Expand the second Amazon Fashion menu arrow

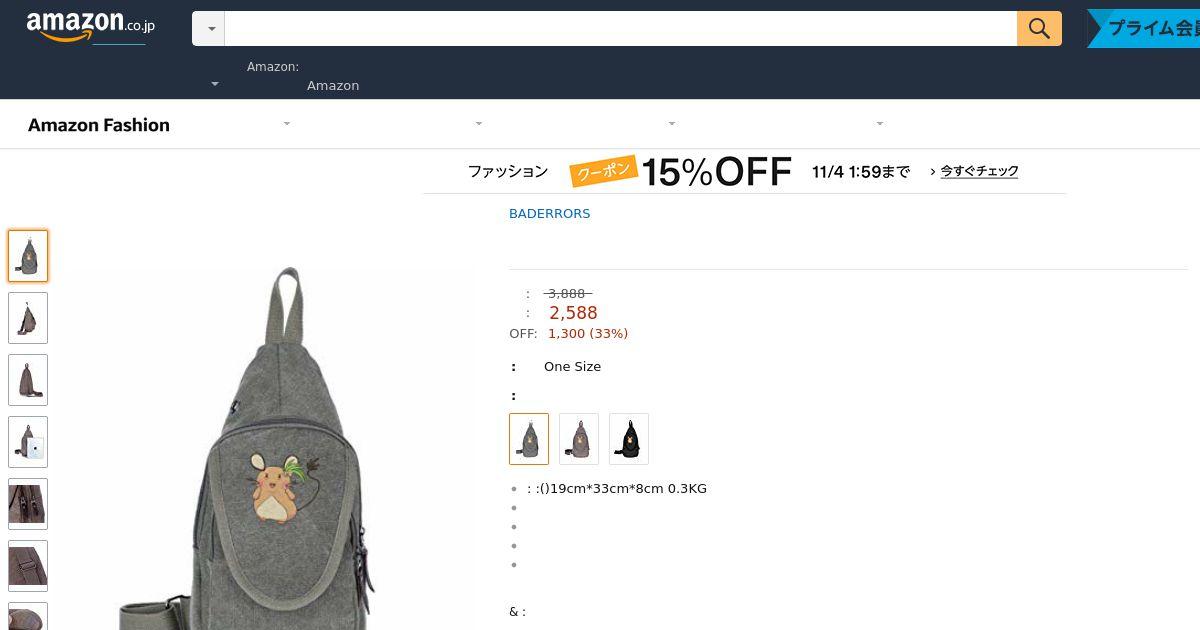click(x=479, y=124)
